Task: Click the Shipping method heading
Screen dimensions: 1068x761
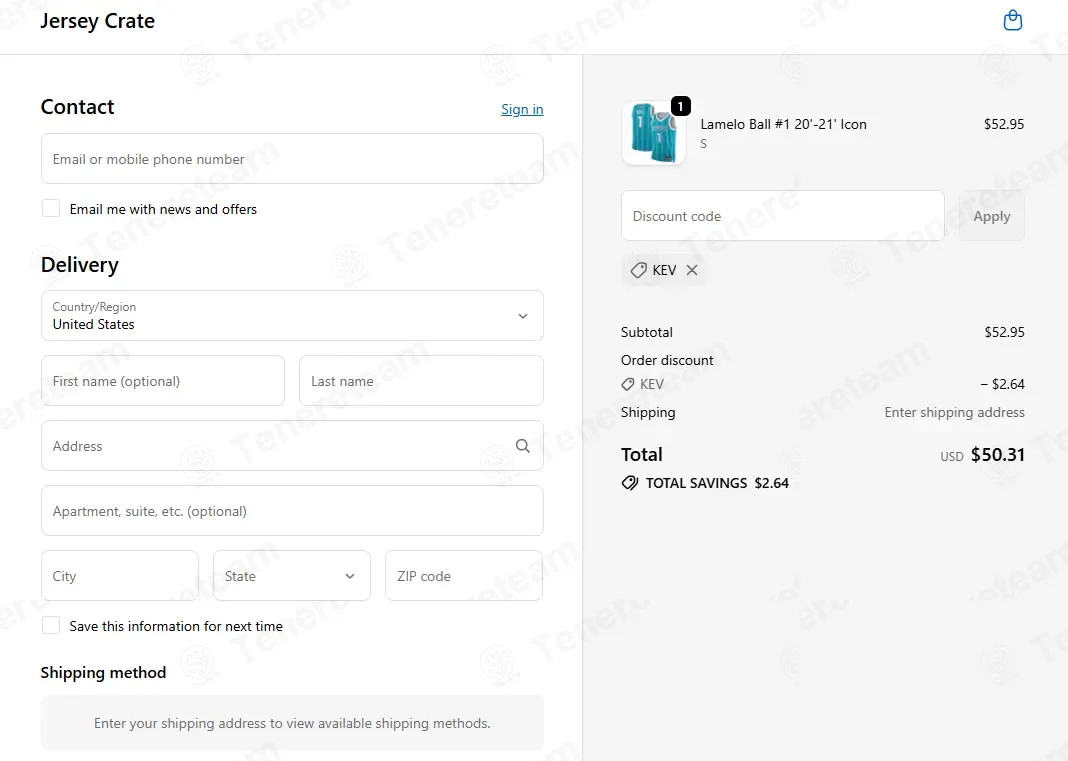Action: 104,672
